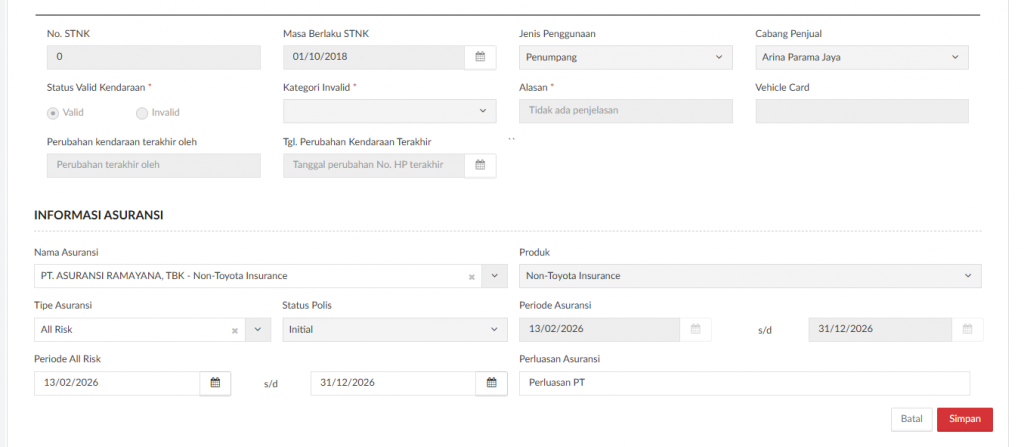Viewport: 1024px width, 447px height.
Task: Expand the Kategori Invalid dropdown
Action: tap(389, 111)
